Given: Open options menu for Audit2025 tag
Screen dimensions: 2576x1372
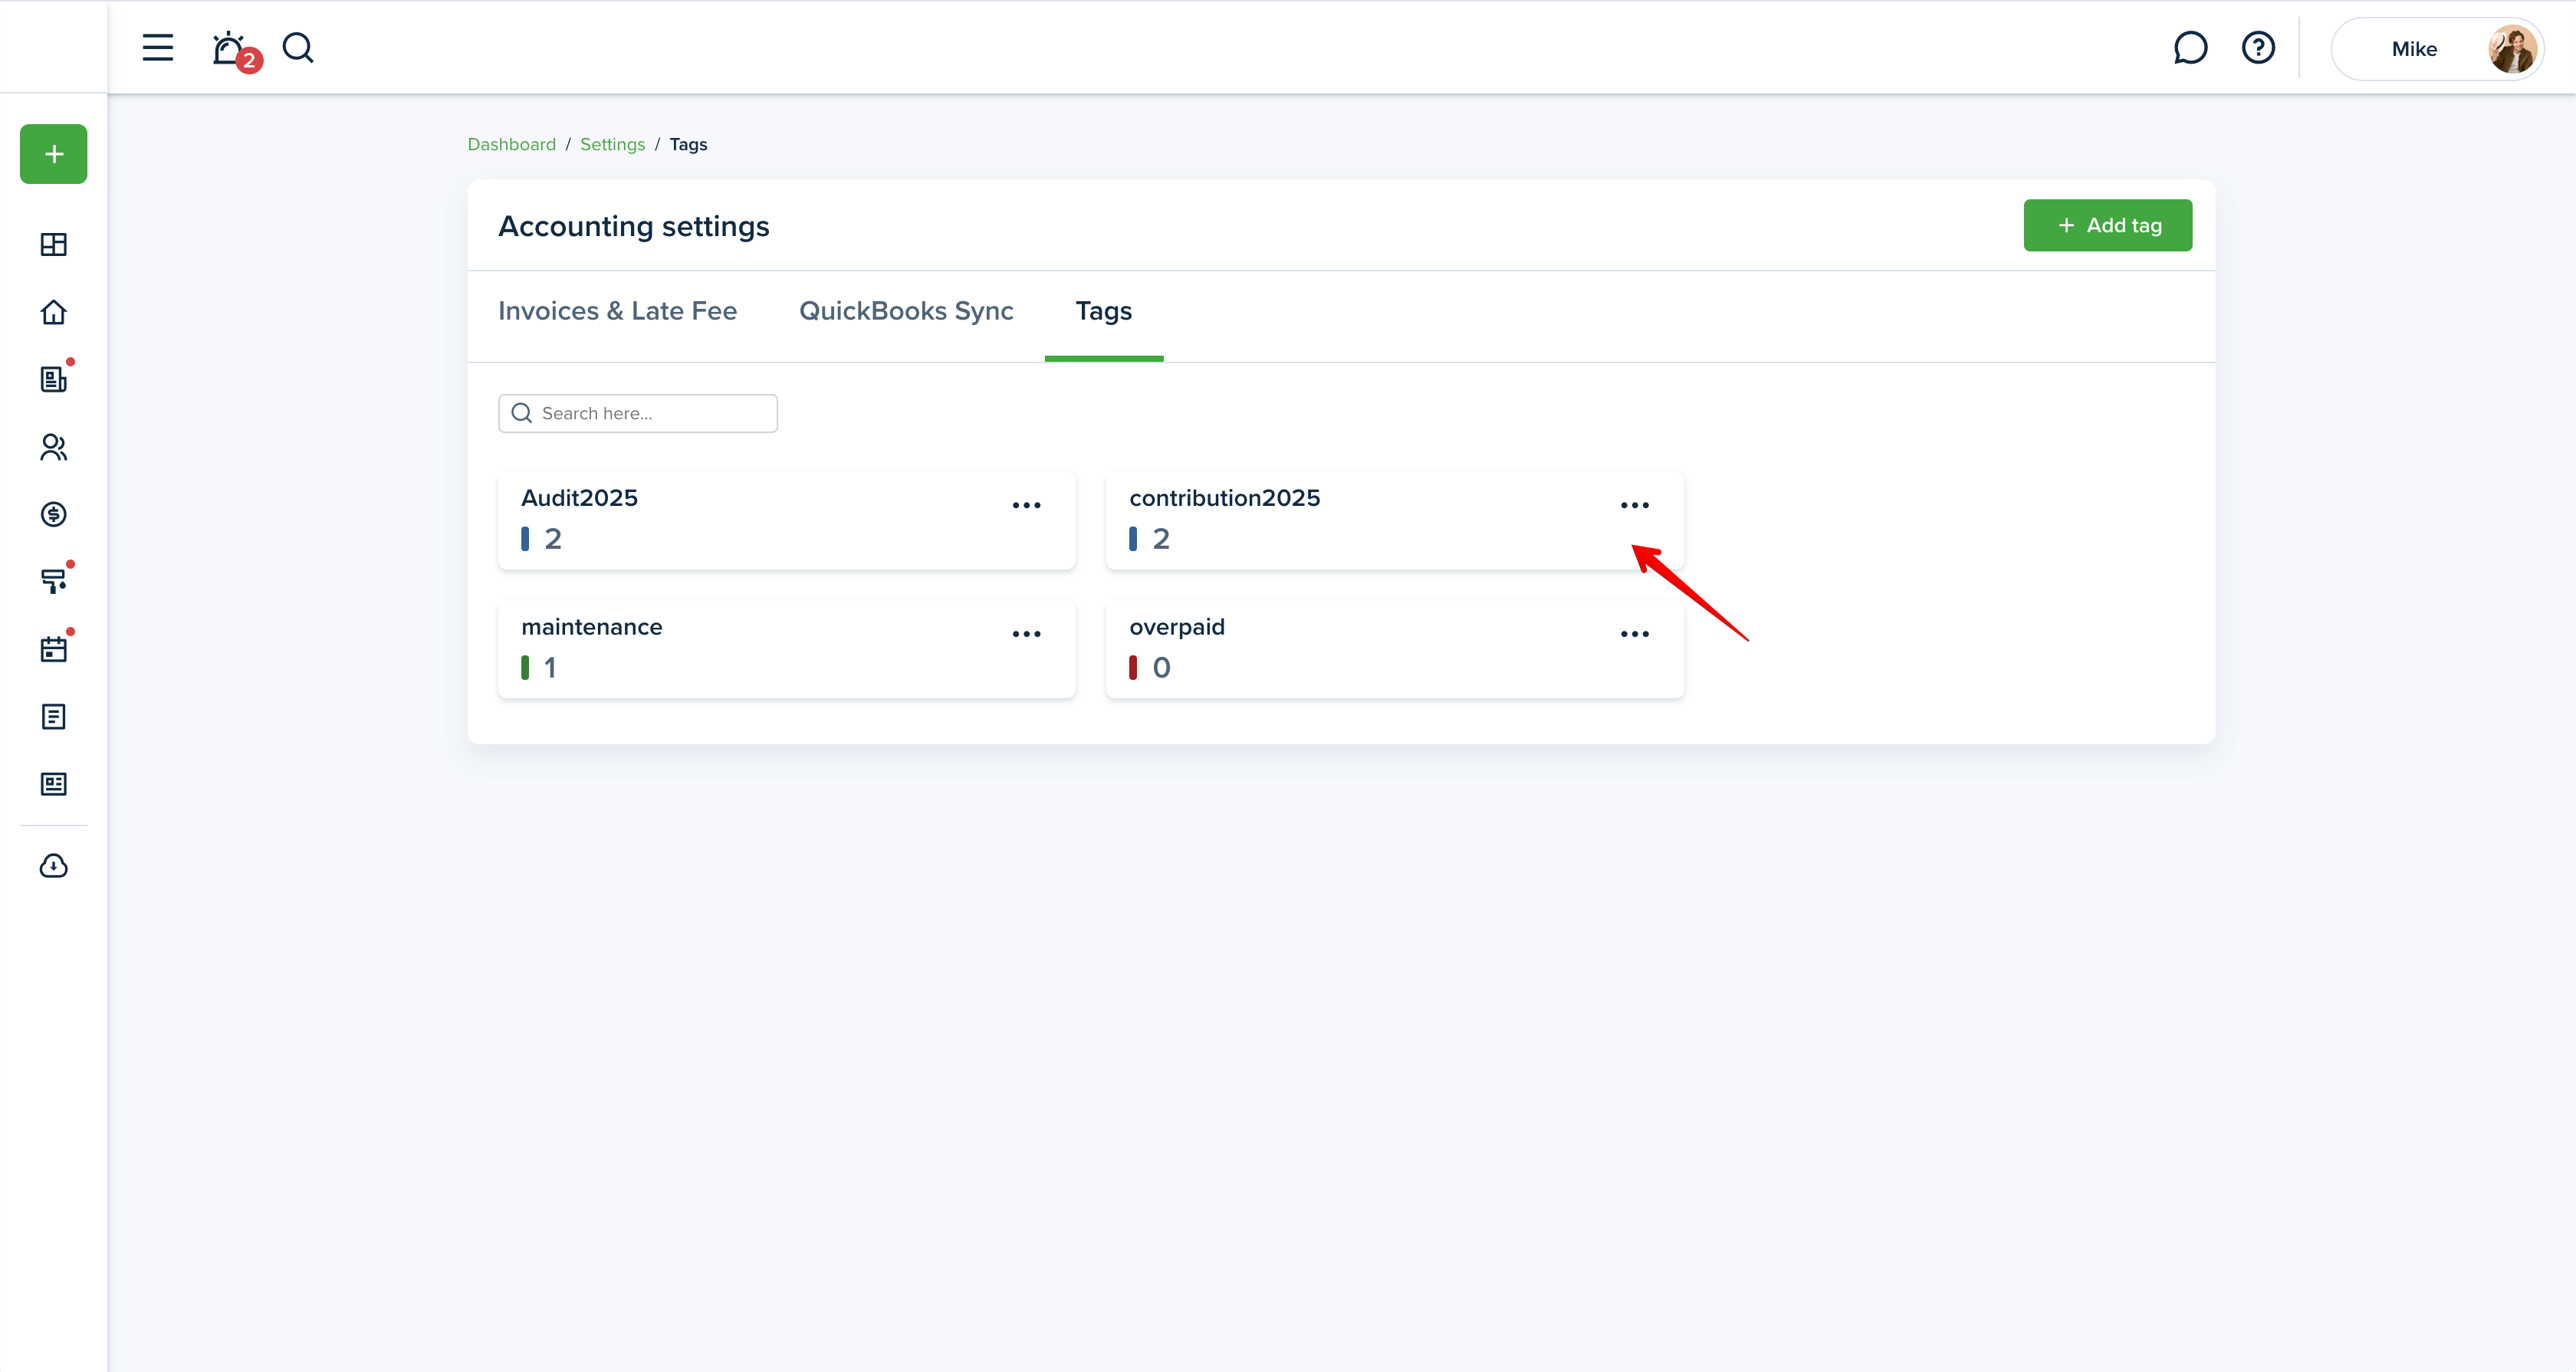Looking at the screenshot, I should coord(1026,505).
